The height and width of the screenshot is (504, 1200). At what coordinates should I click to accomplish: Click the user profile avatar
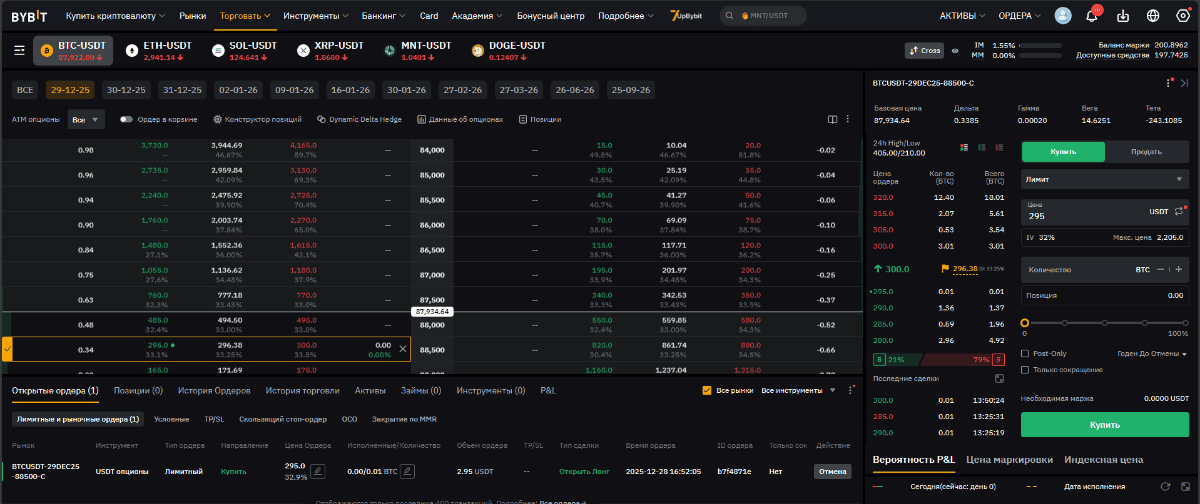point(1063,16)
